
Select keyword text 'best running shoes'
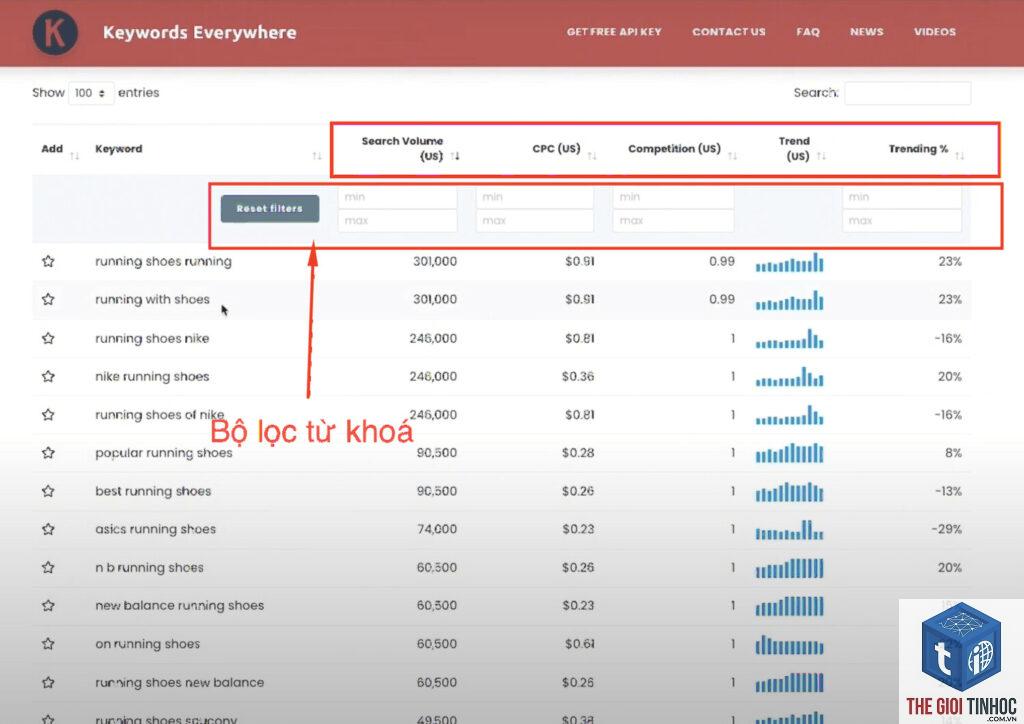(x=153, y=491)
